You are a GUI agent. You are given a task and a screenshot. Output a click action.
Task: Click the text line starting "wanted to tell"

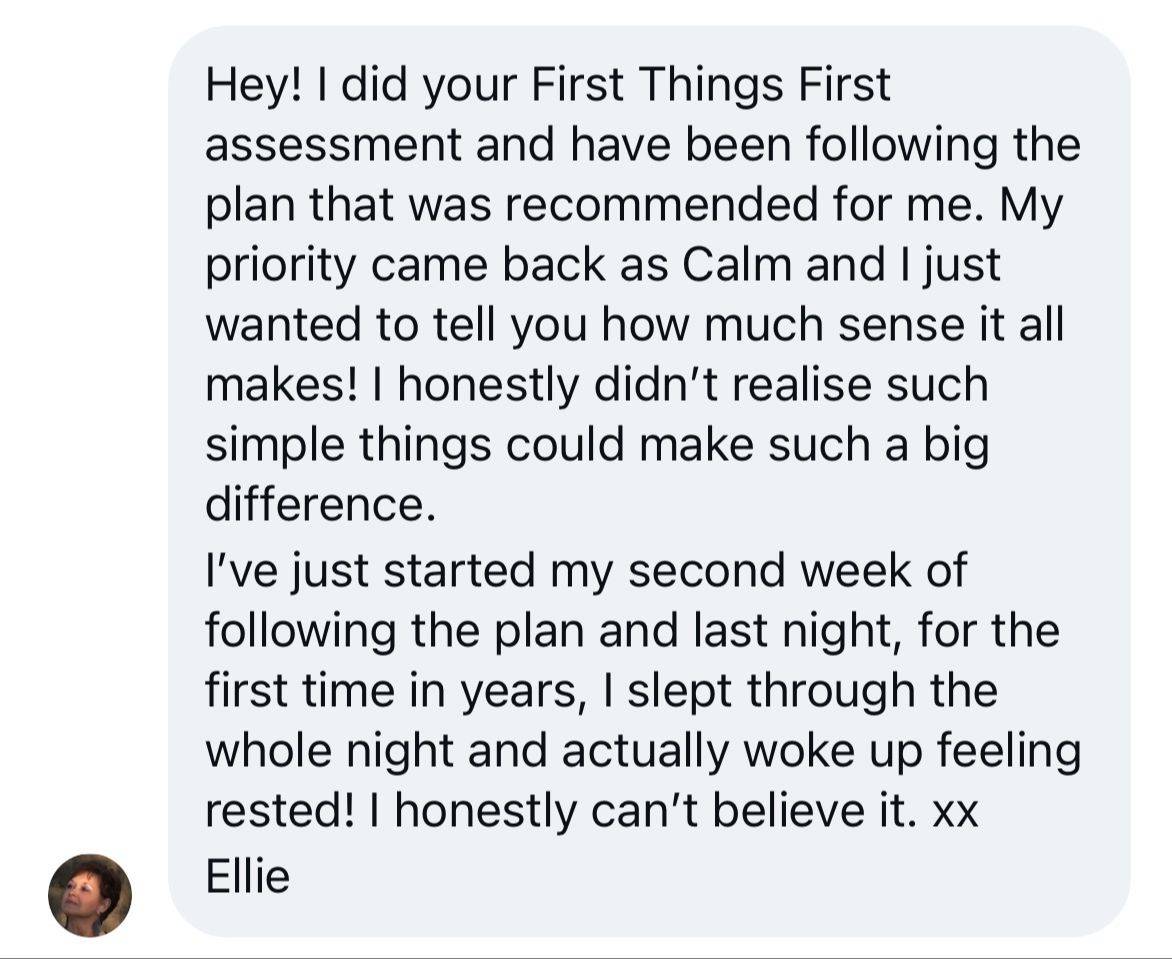tap(635, 327)
